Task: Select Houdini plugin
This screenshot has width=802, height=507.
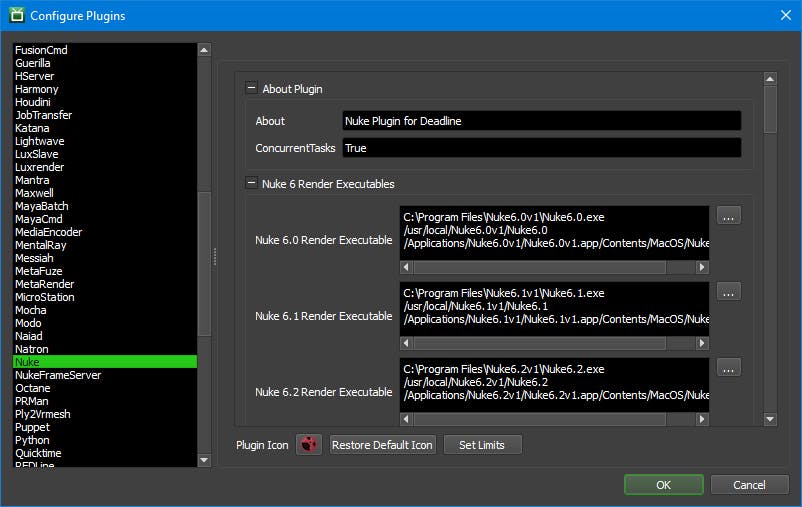Action: click(105, 102)
